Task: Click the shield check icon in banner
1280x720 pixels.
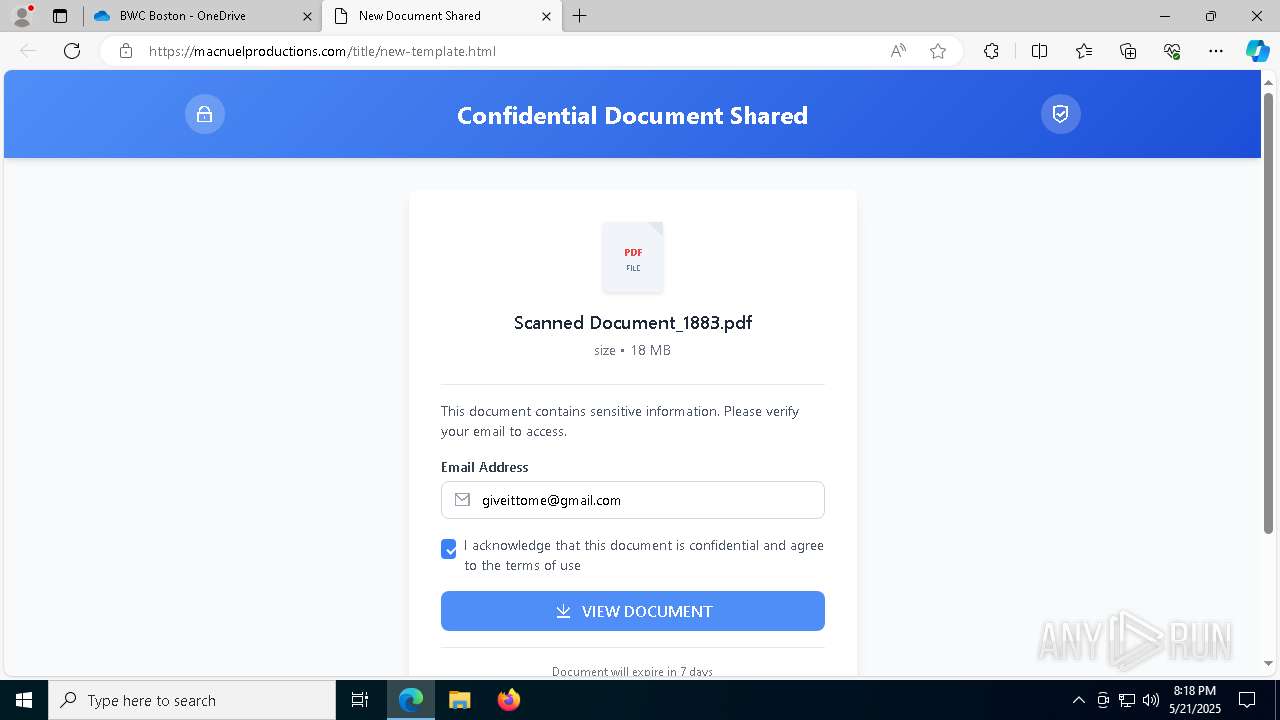Action: (1061, 114)
